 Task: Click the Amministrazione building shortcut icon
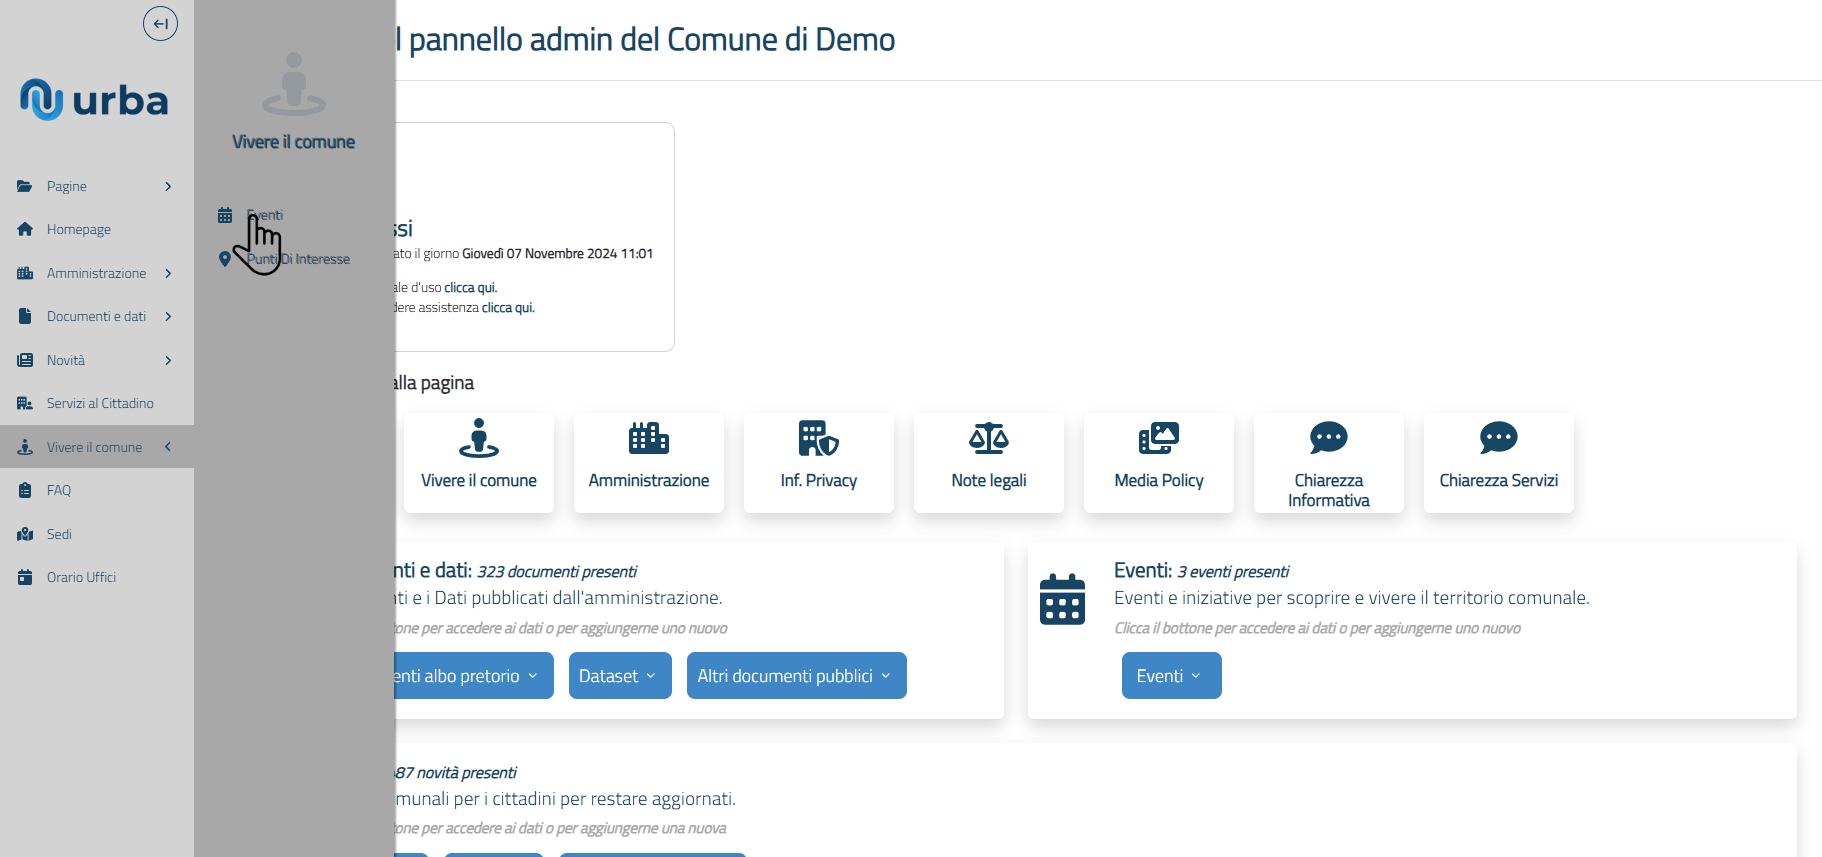point(648,438)
